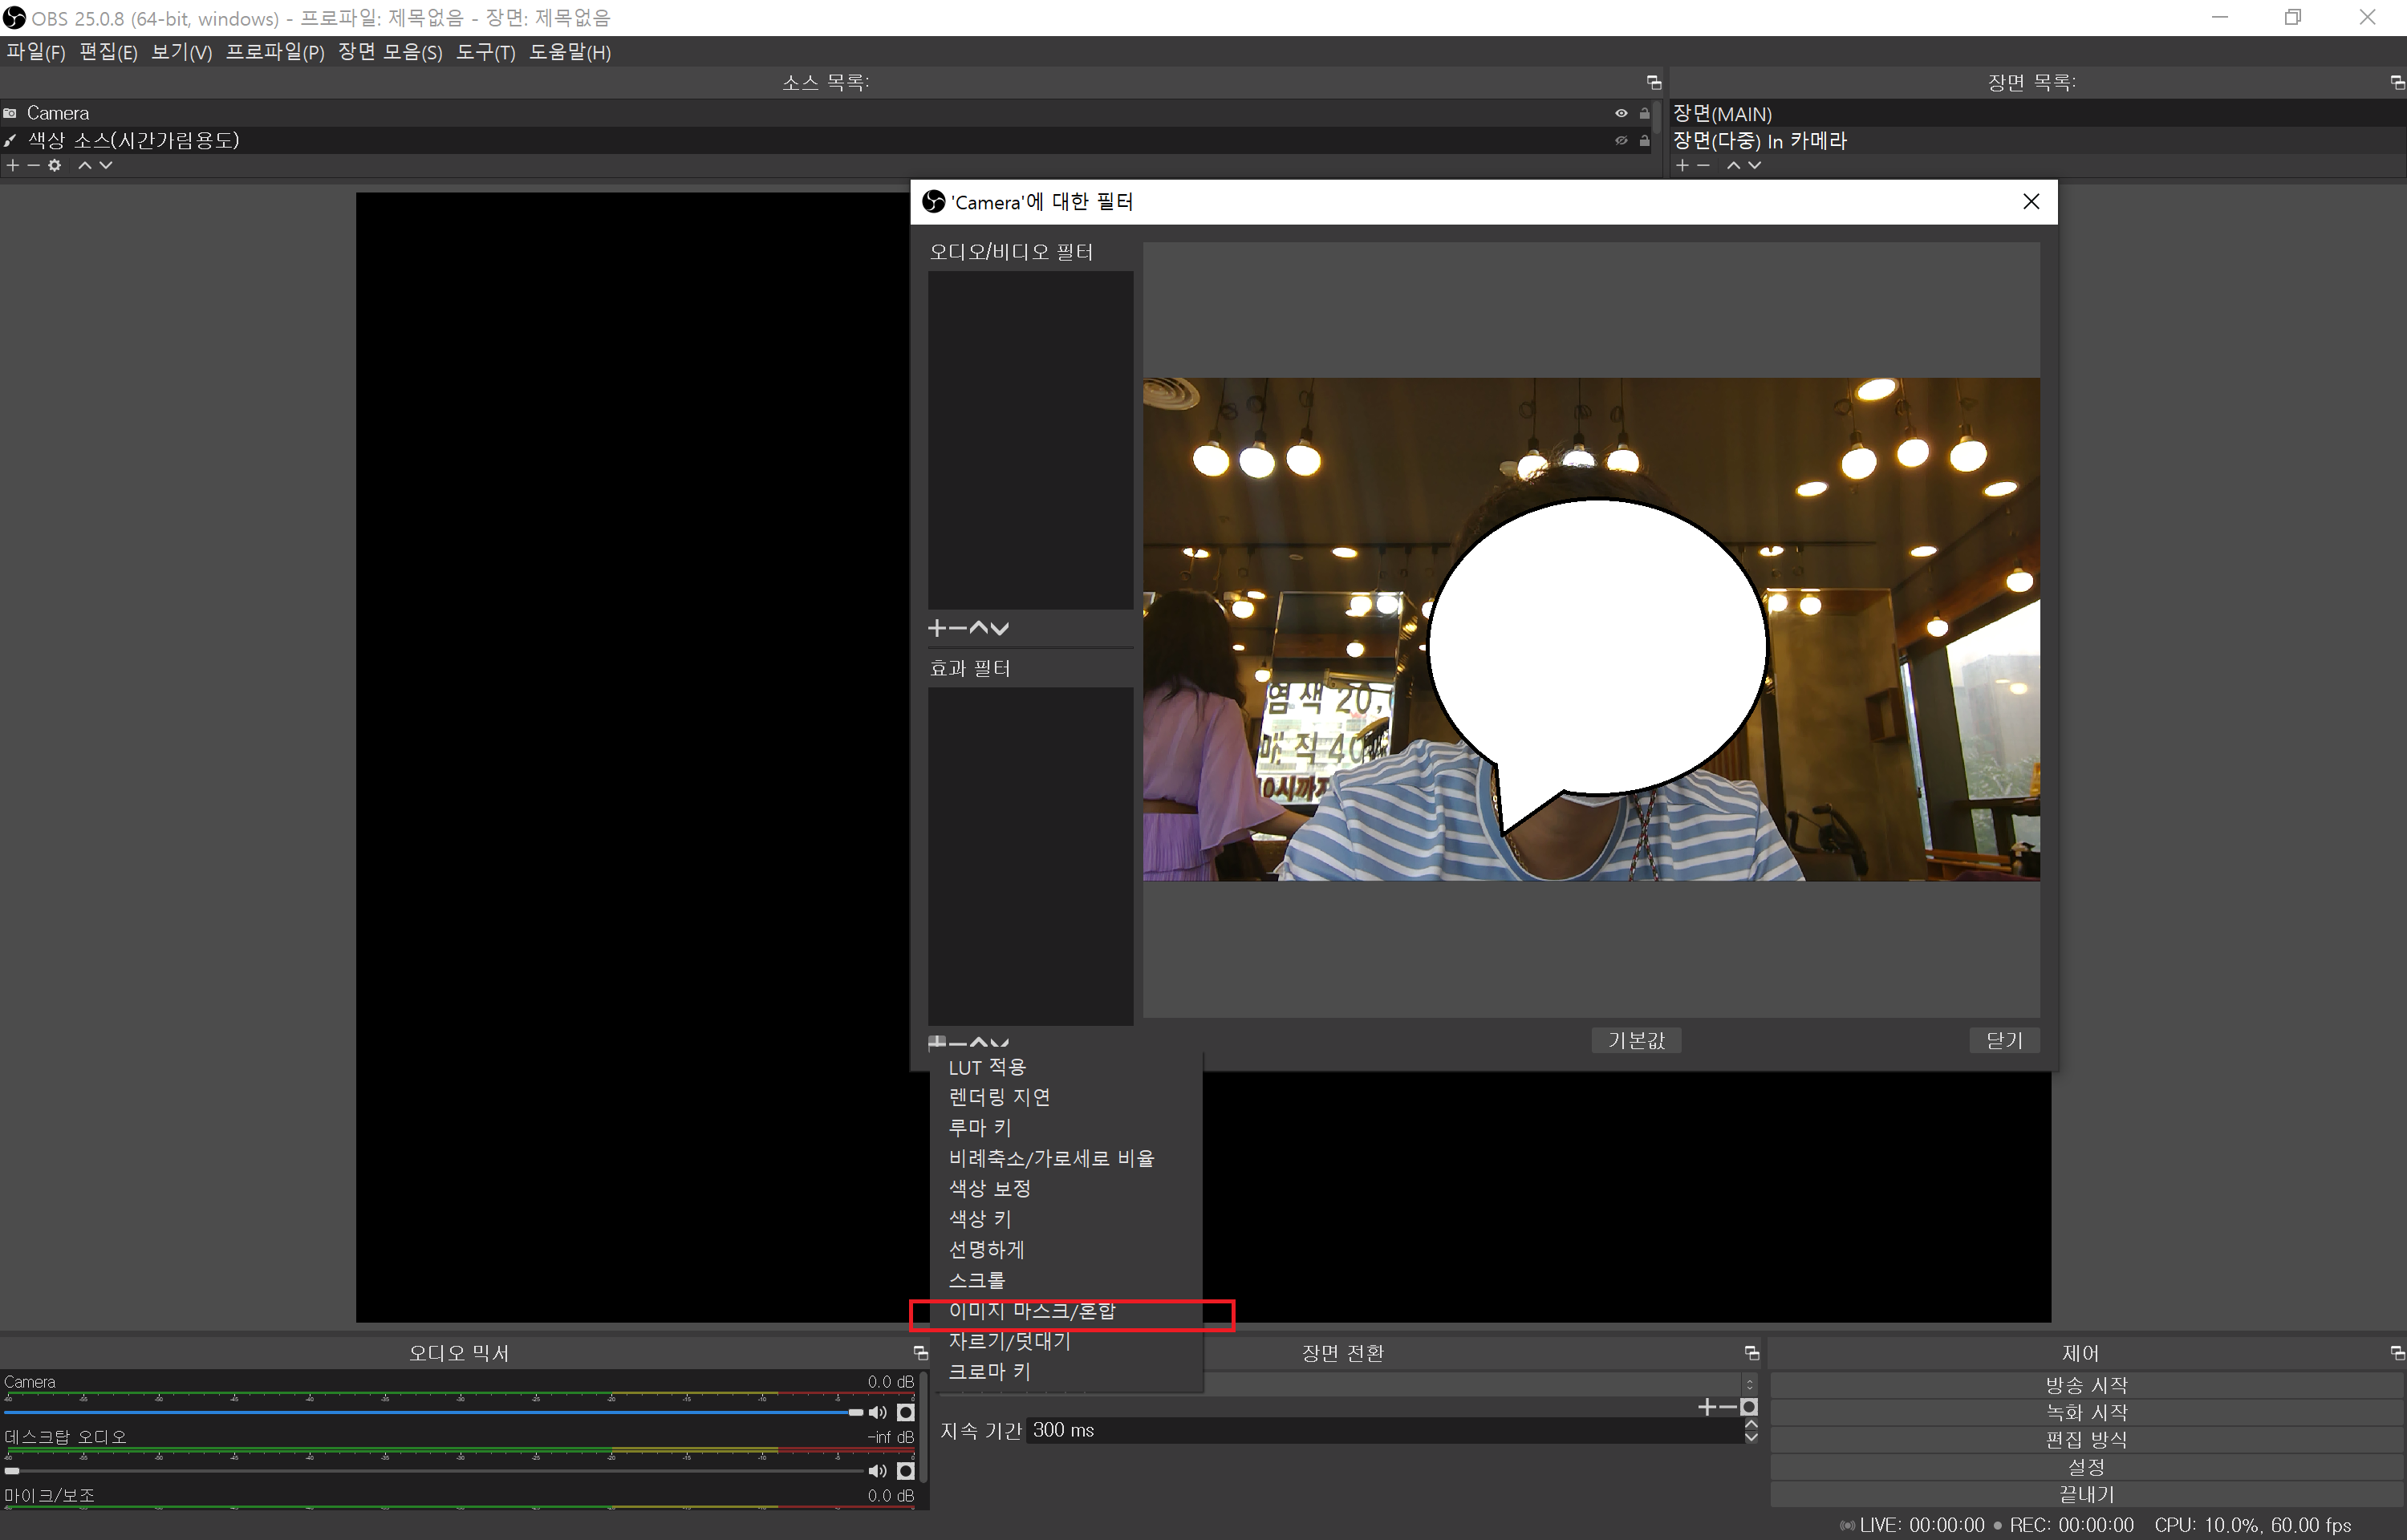This screenshot has width=2407, height=1540.
Task: Choose 루마 키 filter from menu
Action: (1066, 1128)
